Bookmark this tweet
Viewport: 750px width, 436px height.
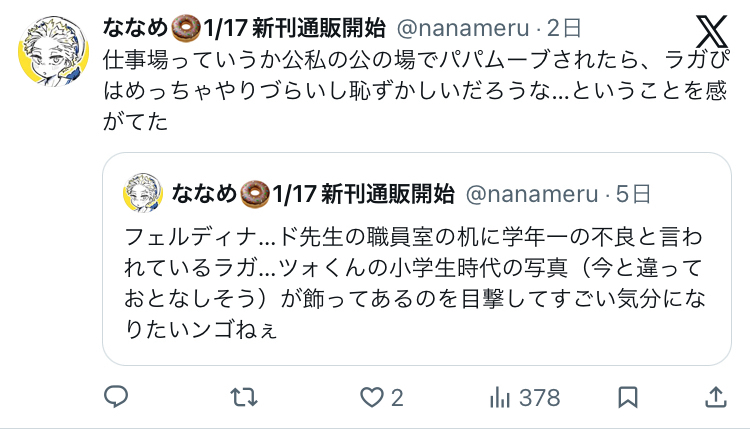(x=628, y=397)
